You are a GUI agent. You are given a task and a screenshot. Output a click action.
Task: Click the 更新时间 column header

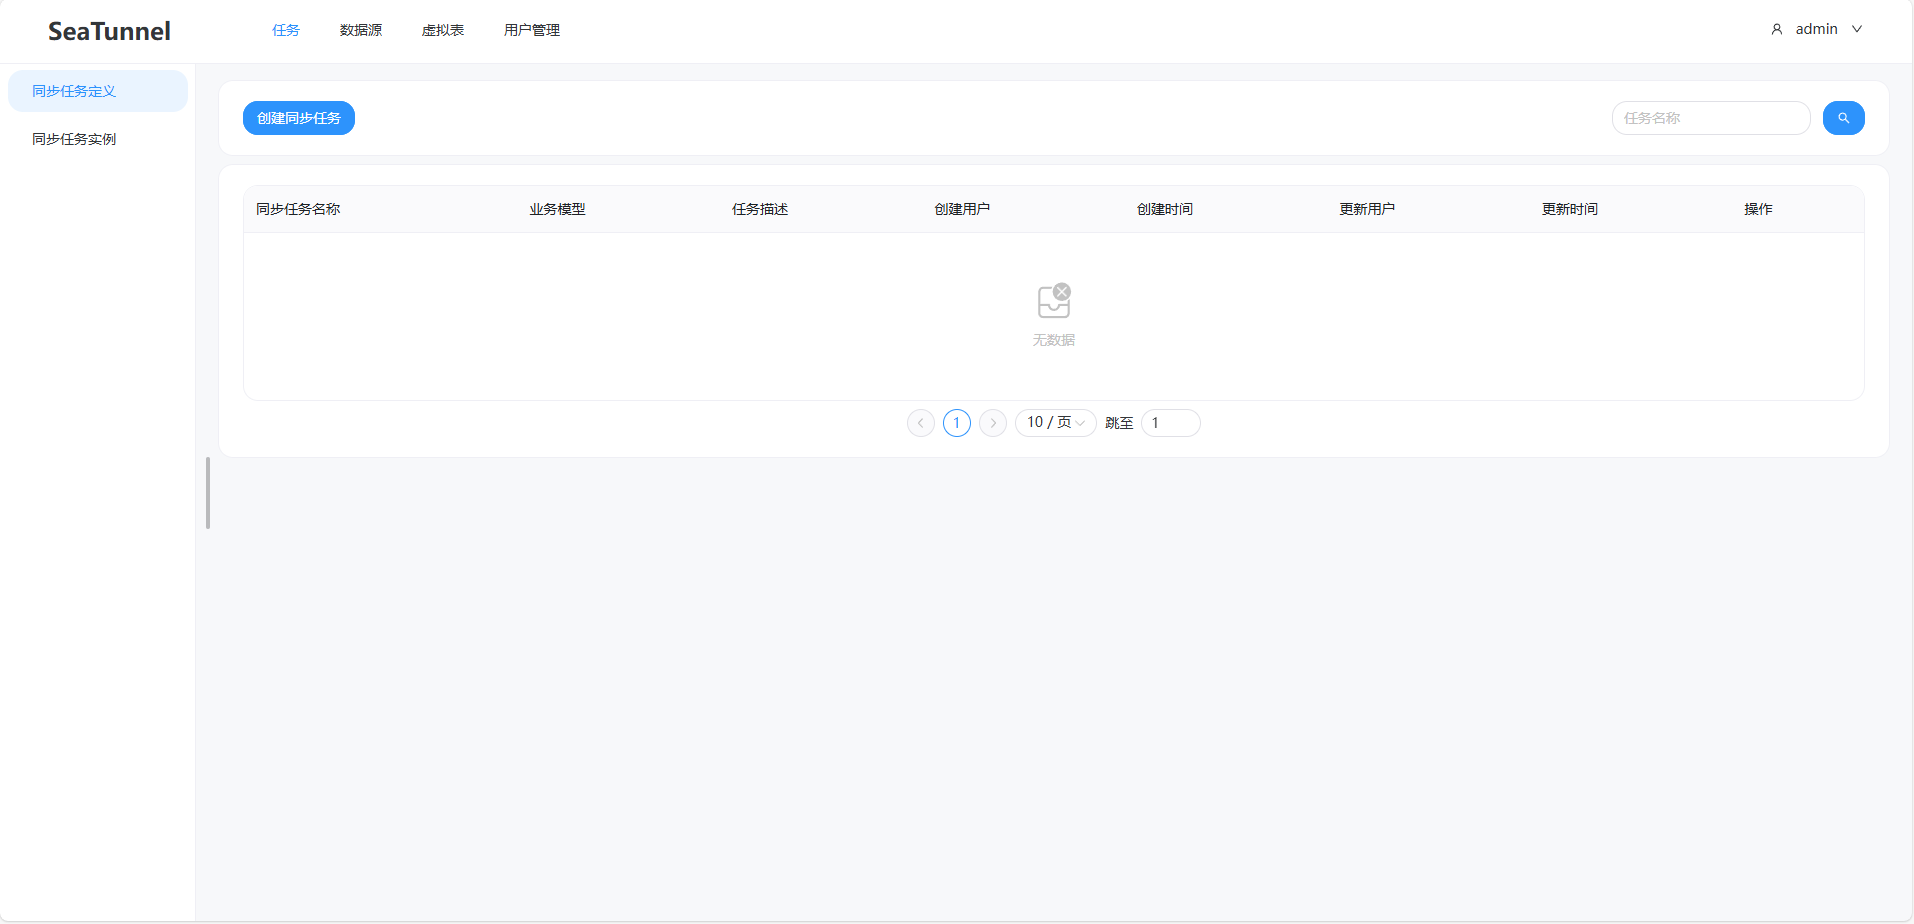coord(1570,209)
